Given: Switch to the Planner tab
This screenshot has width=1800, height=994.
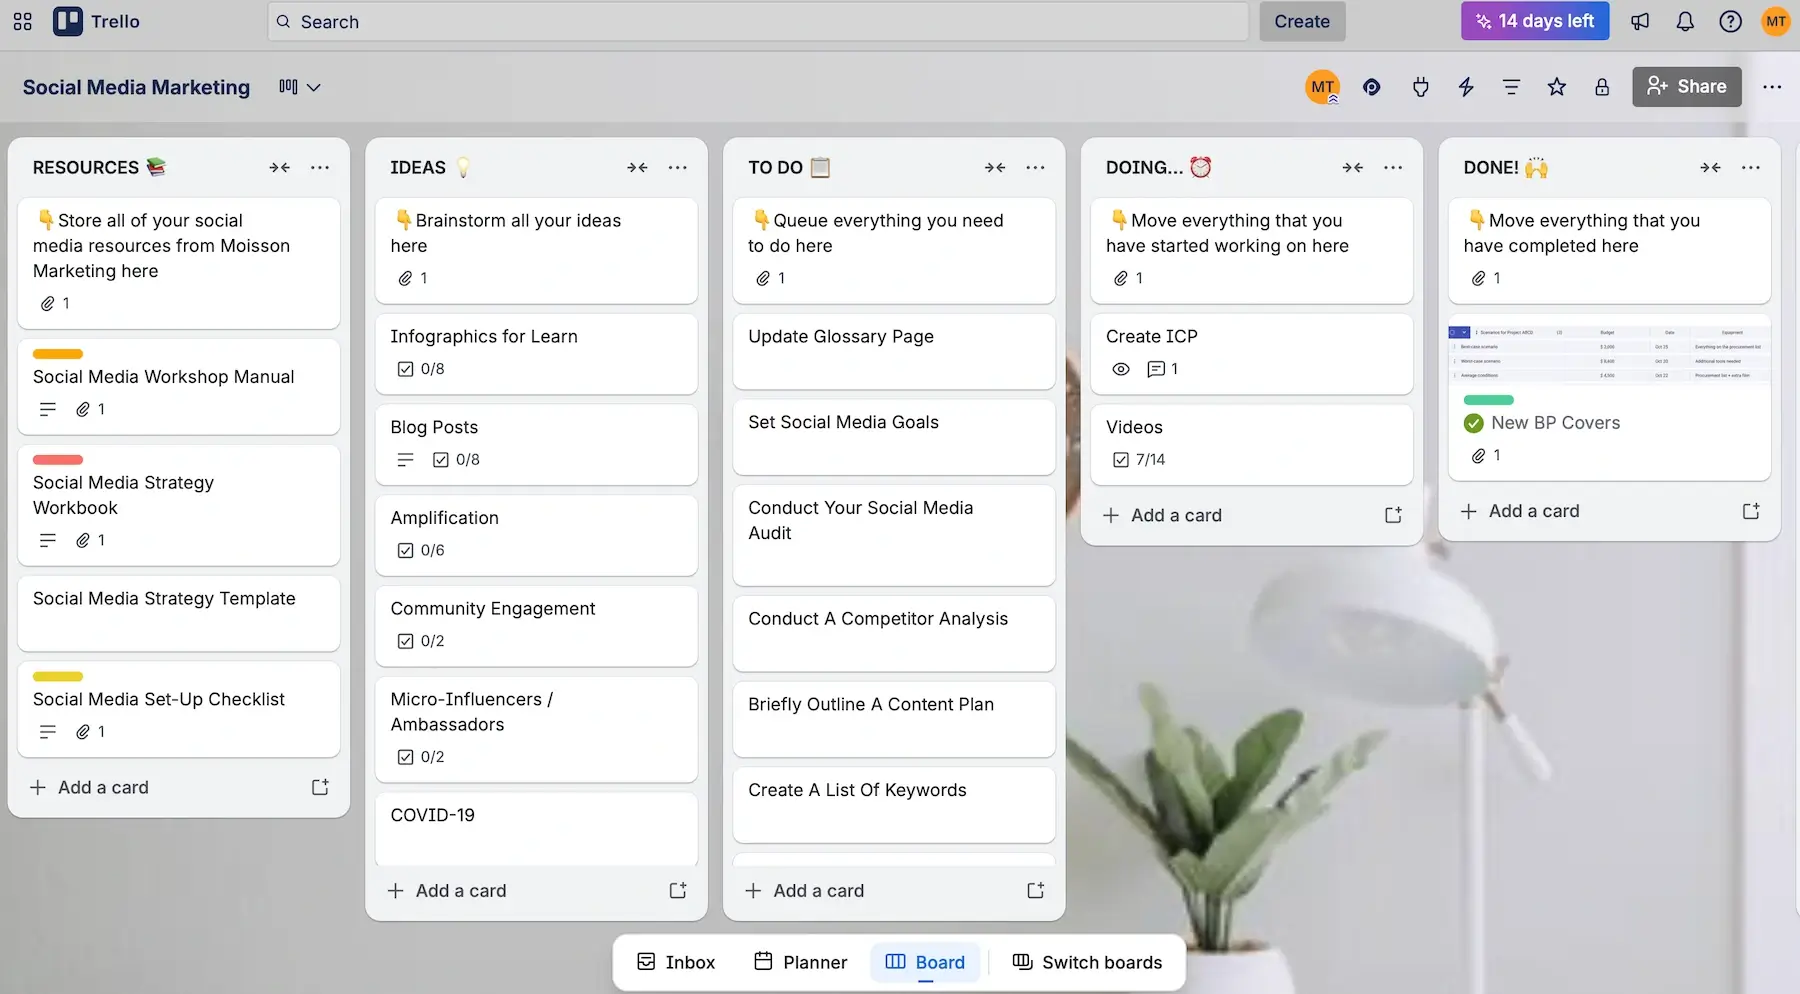Looking at the screenshot, I should coord(800,962).
